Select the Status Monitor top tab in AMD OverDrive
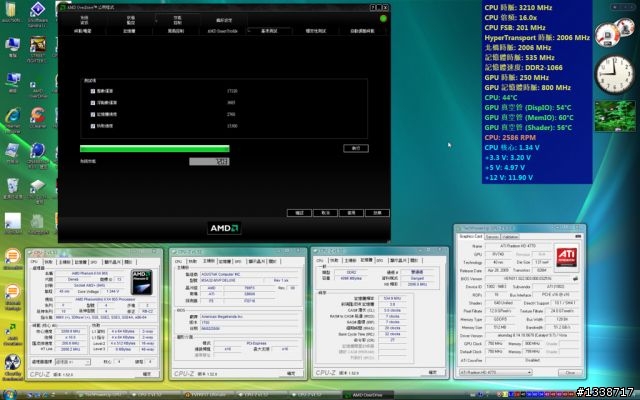Viewport: 640px width, 400px height. coord(131,20)
